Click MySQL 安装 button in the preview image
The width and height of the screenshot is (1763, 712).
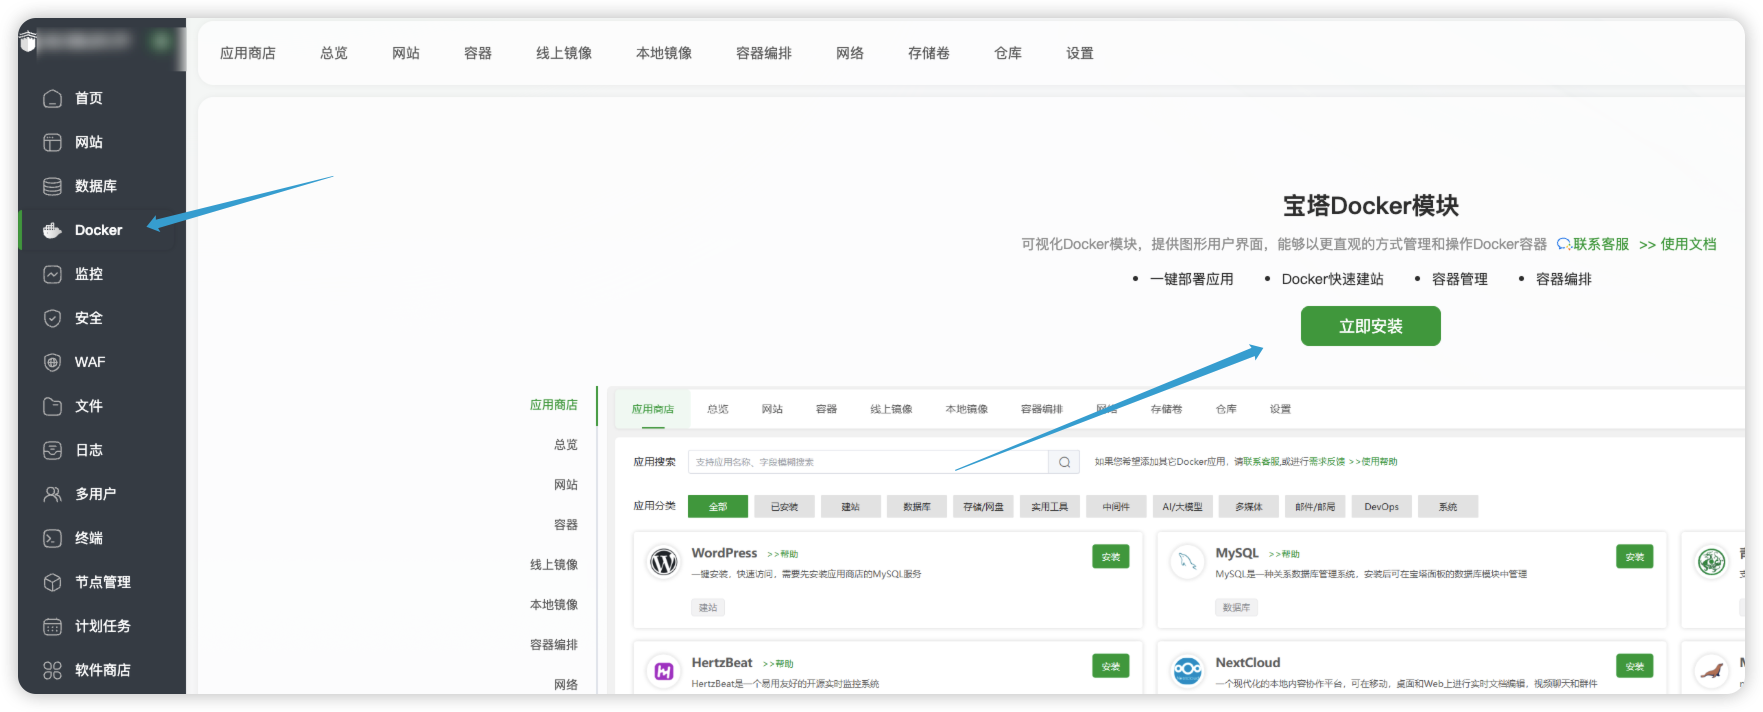coord(1634,557)
